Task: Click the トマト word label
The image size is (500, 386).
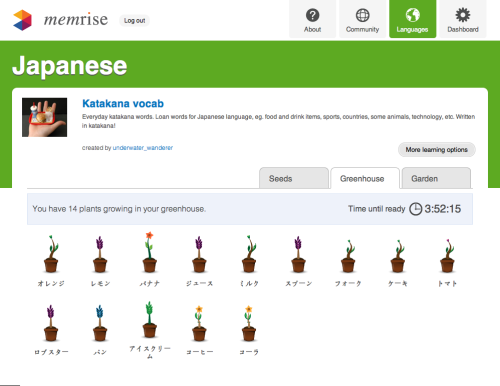Action: (447, 283)
